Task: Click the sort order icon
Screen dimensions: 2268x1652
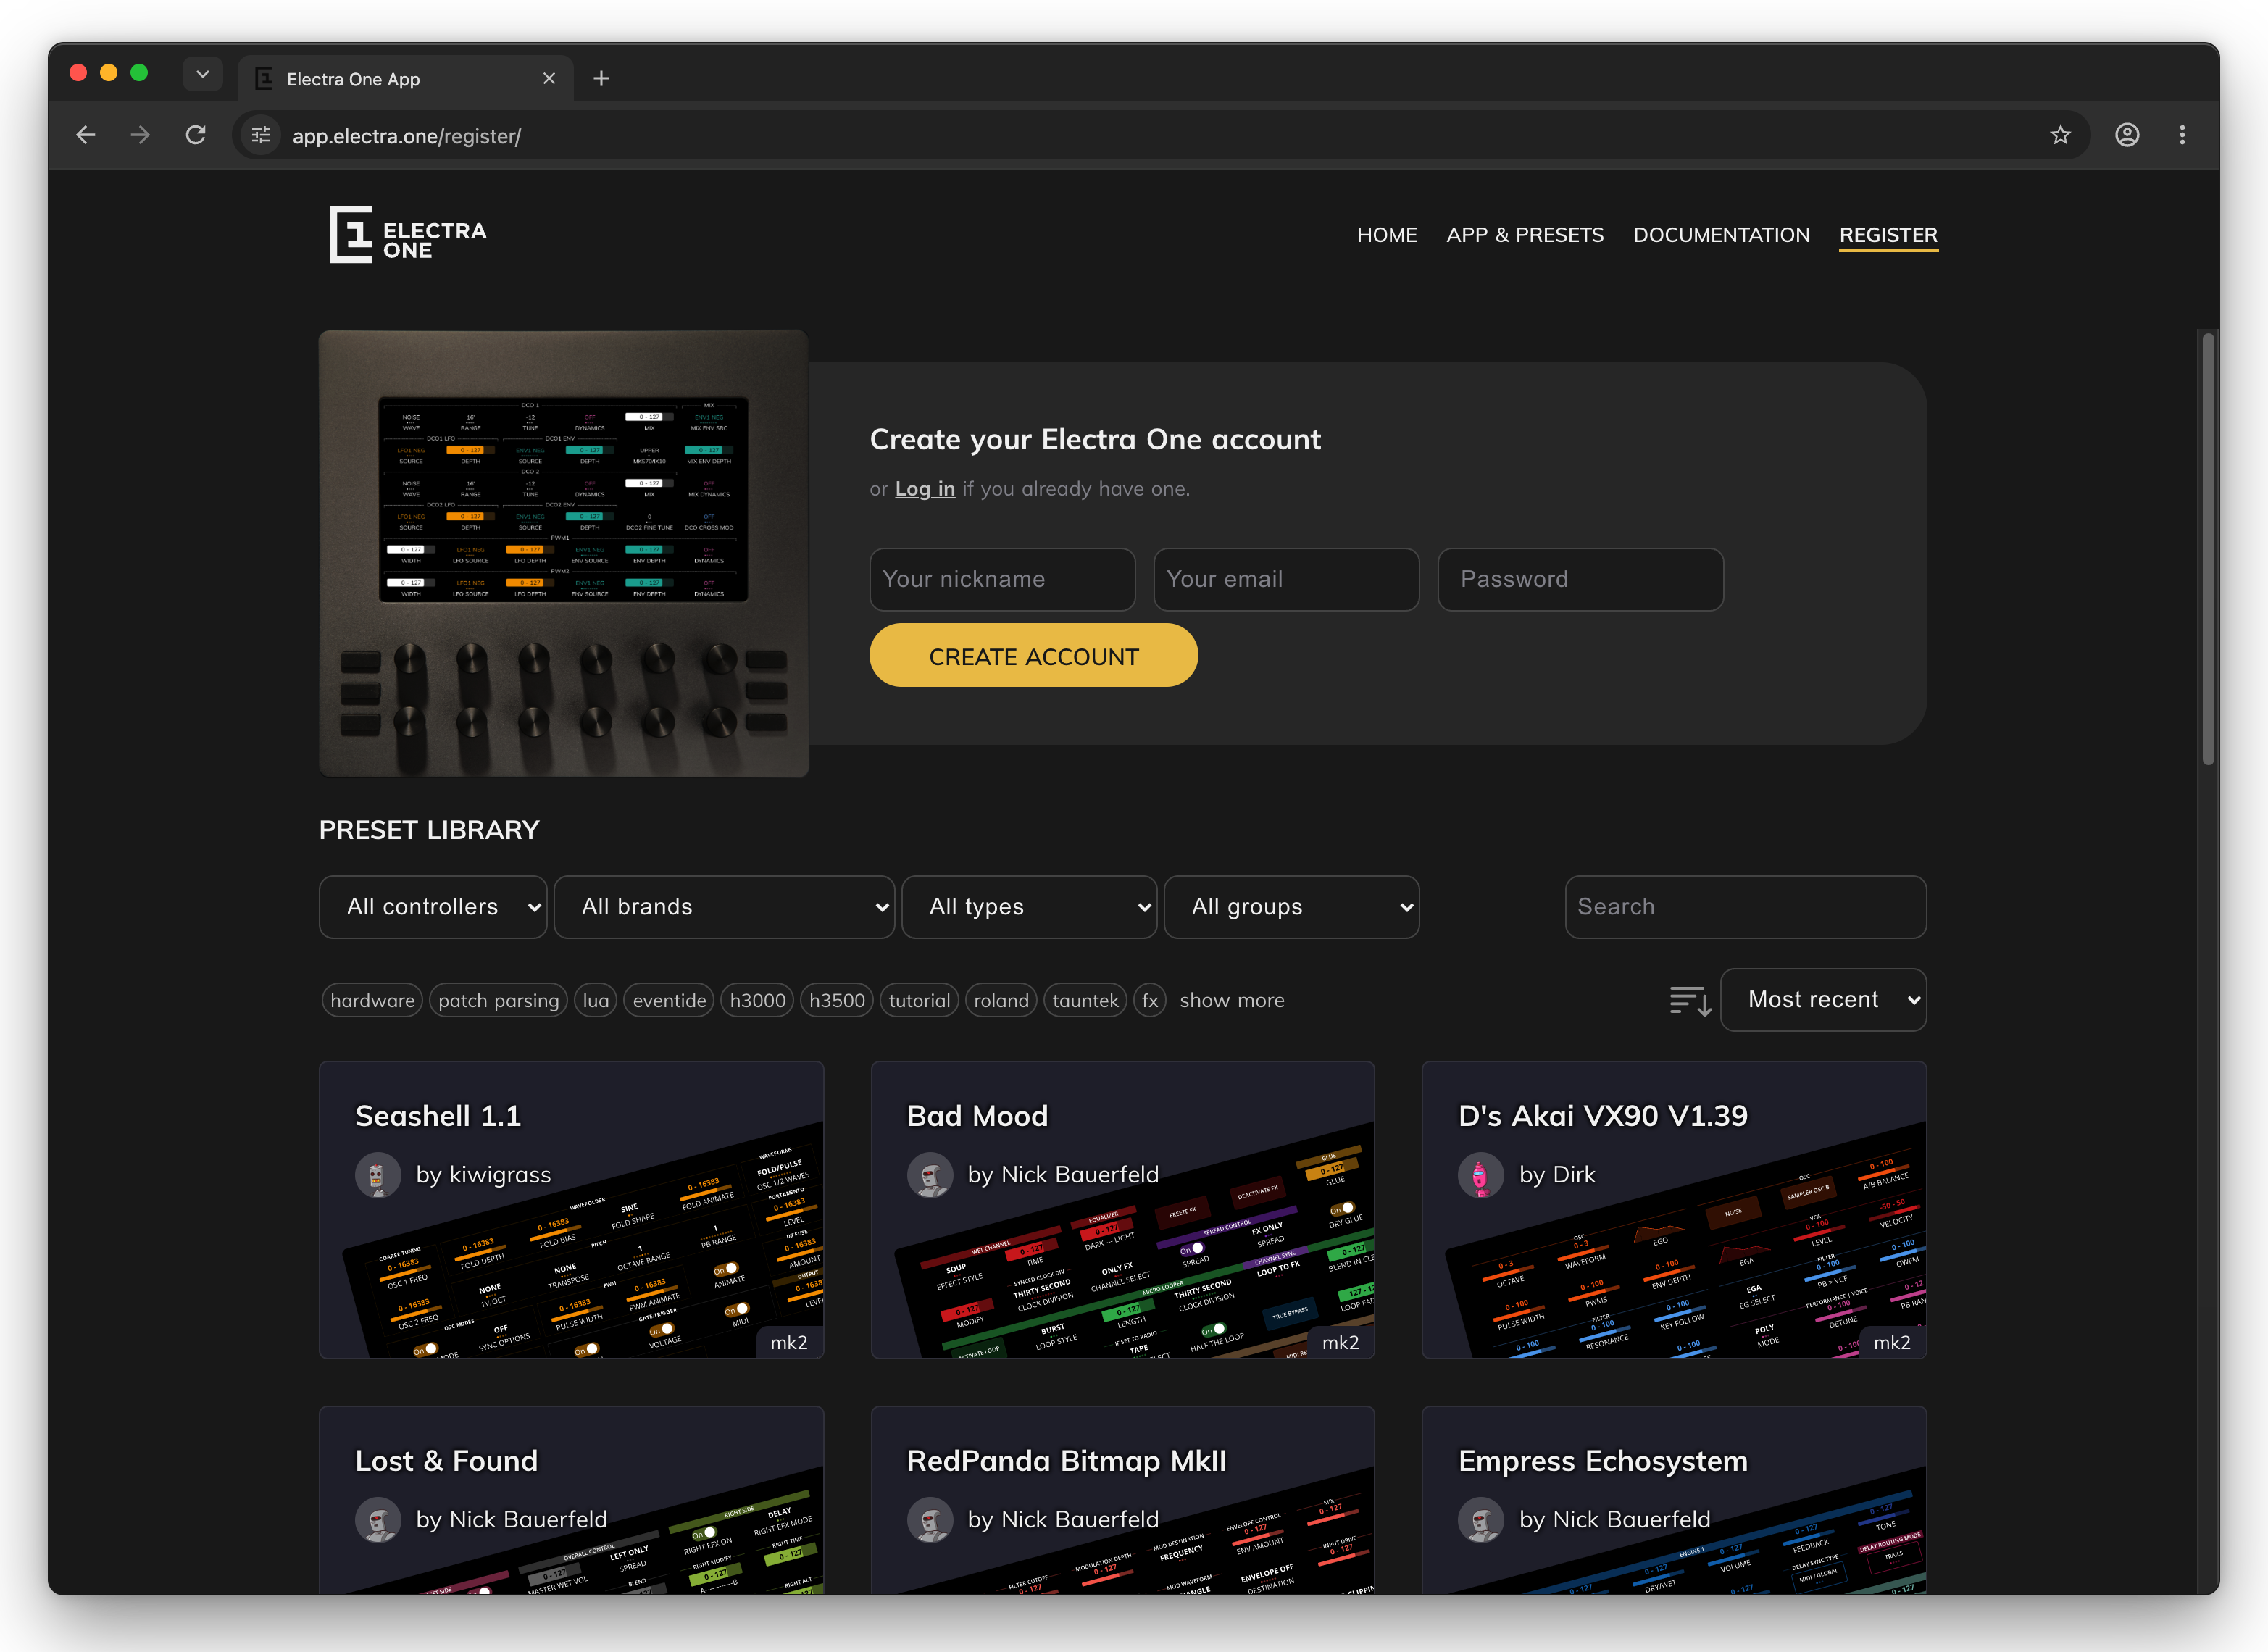Action: 1690,1000
